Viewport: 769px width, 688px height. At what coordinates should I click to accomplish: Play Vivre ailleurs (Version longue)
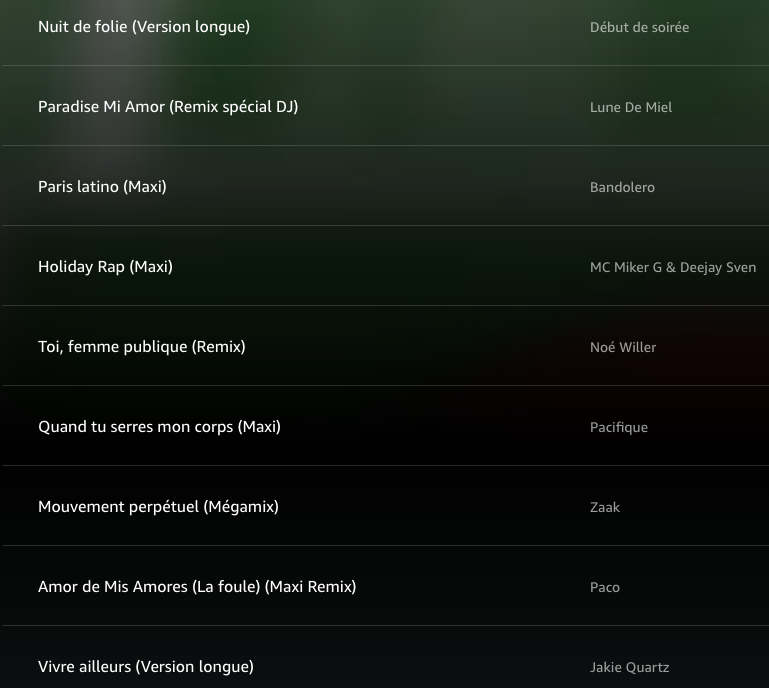(x=145, y=667)
